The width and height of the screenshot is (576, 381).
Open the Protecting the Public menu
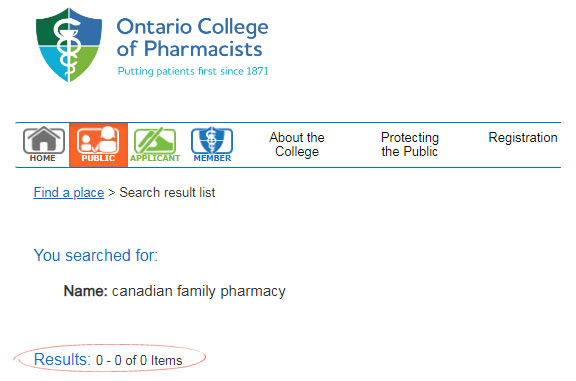410,144
